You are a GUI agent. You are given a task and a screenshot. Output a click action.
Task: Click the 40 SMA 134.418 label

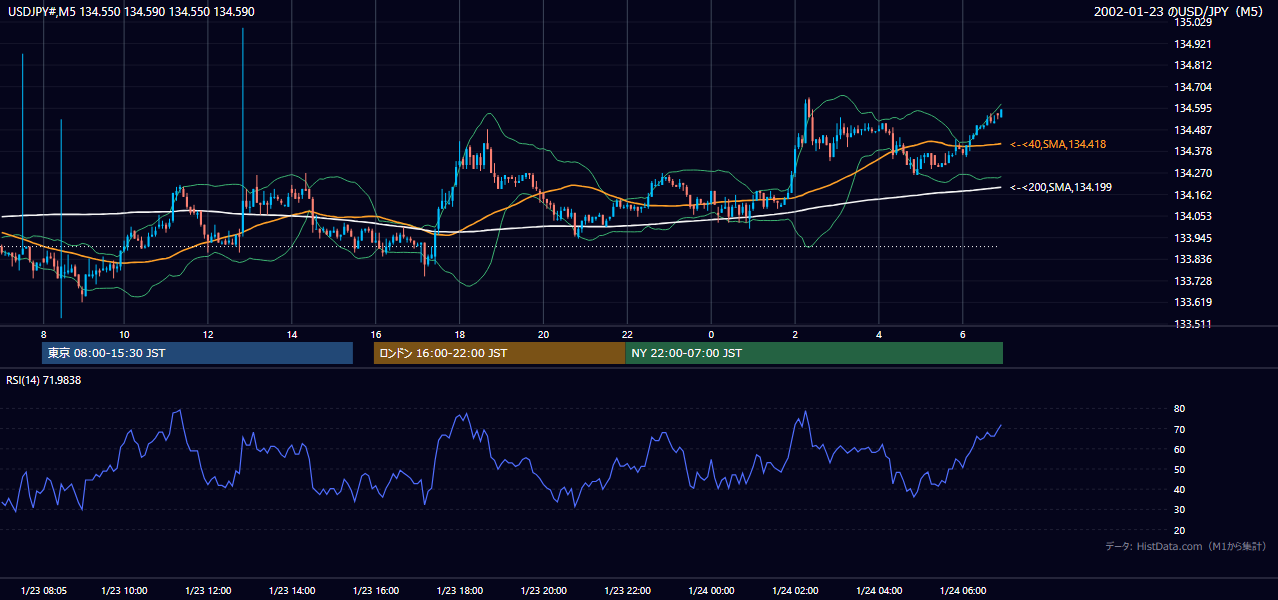[1058, 145]
